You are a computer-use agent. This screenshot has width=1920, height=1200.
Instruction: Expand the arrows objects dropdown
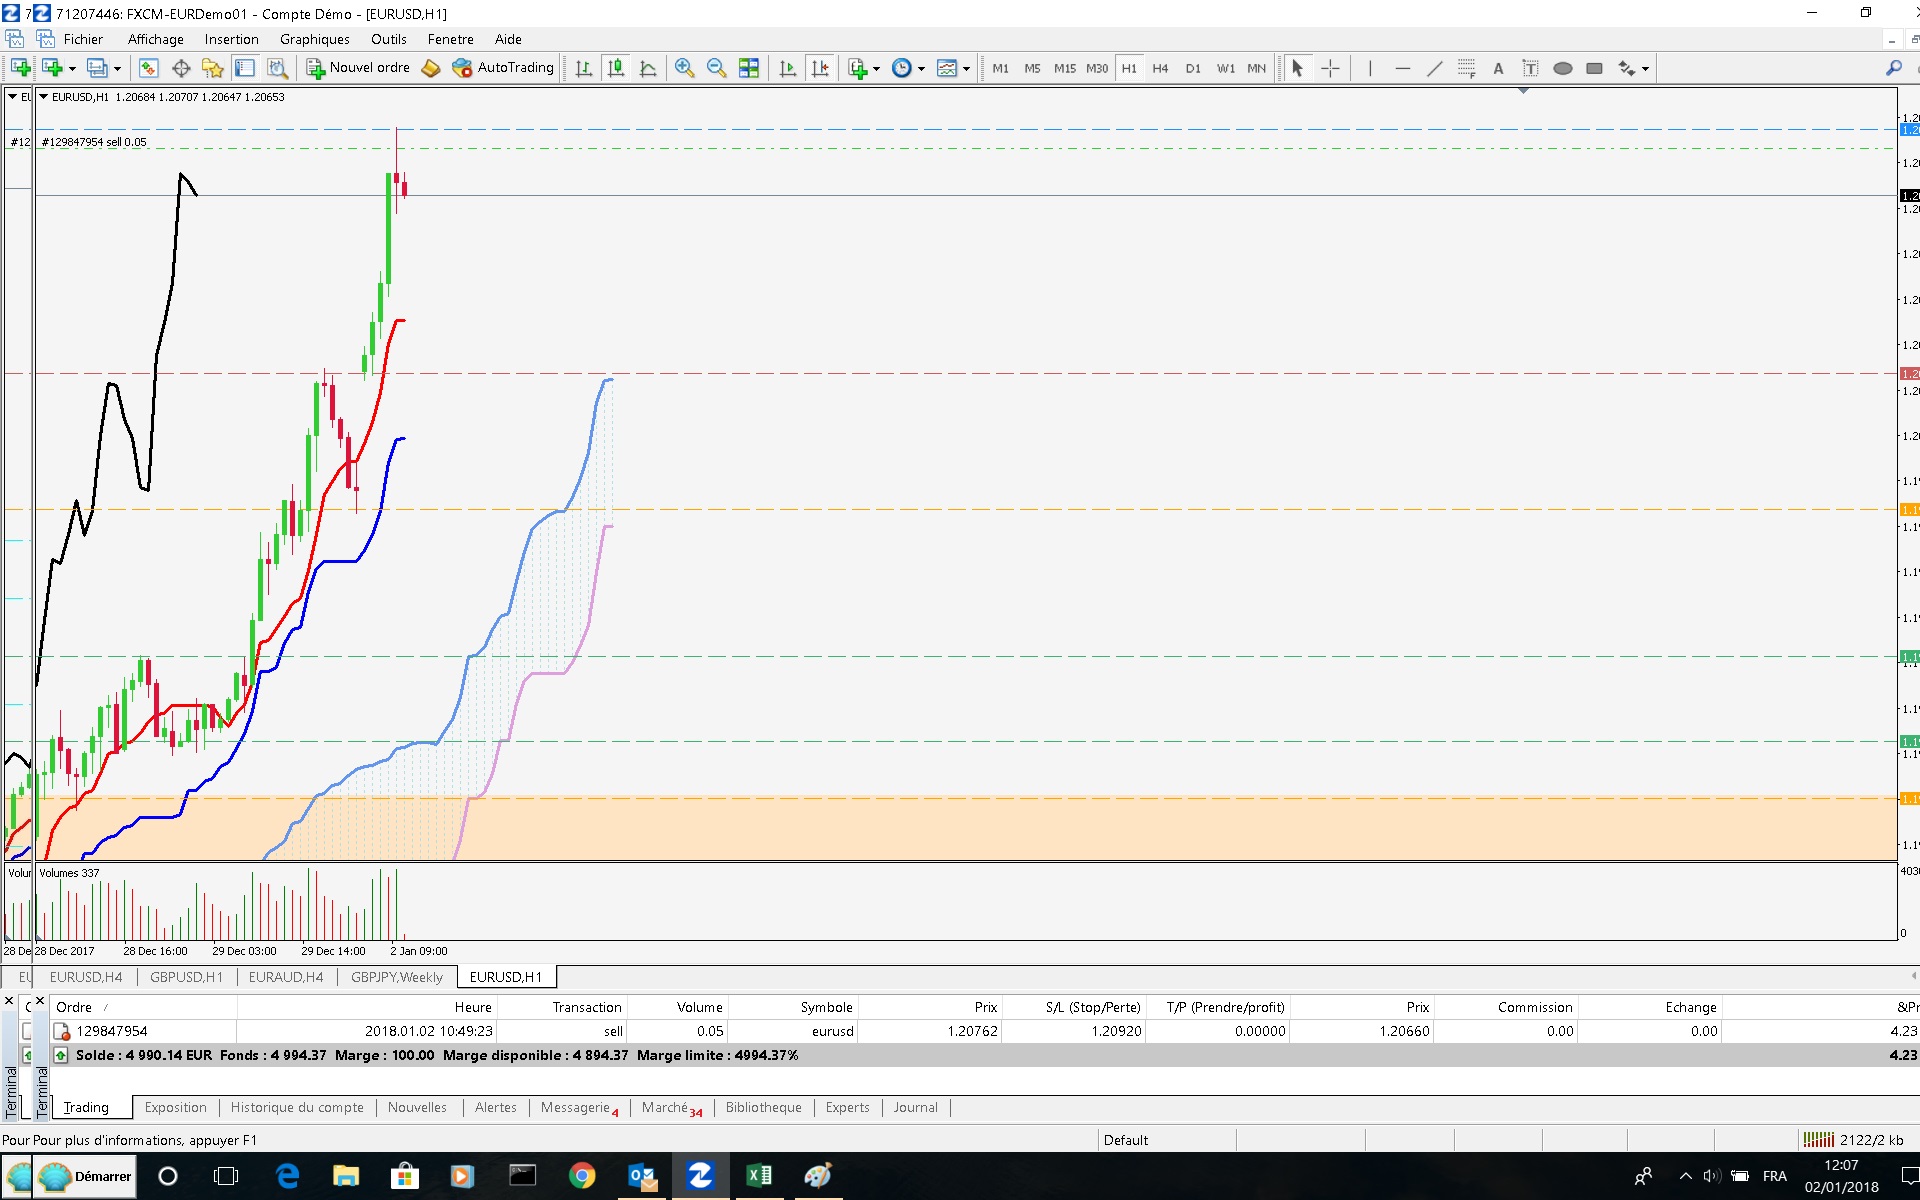[1645, 69]
